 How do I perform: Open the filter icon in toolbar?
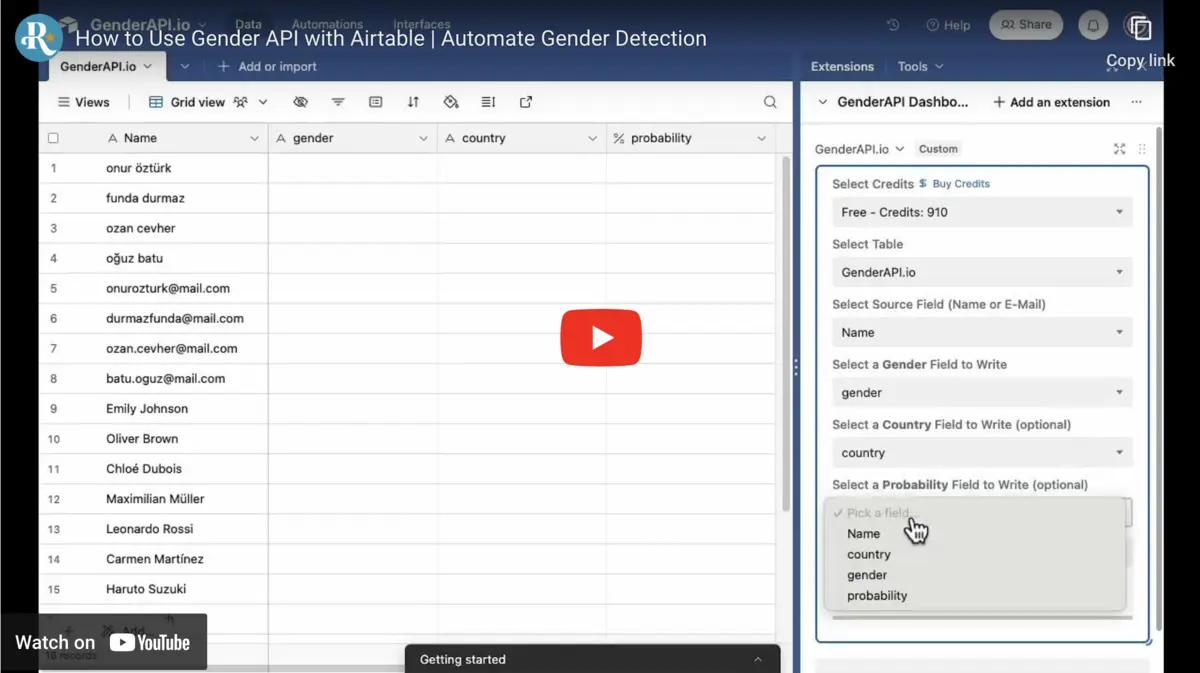point(338,102)
